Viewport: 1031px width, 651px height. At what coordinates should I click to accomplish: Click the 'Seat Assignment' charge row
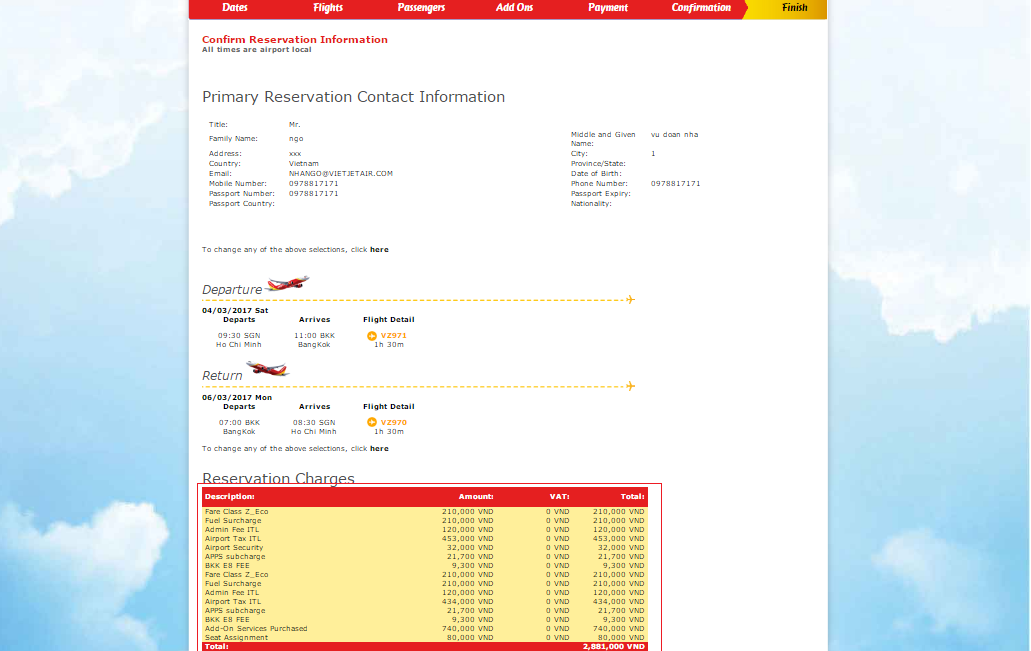pyautogui.click(x=425, y=638)
